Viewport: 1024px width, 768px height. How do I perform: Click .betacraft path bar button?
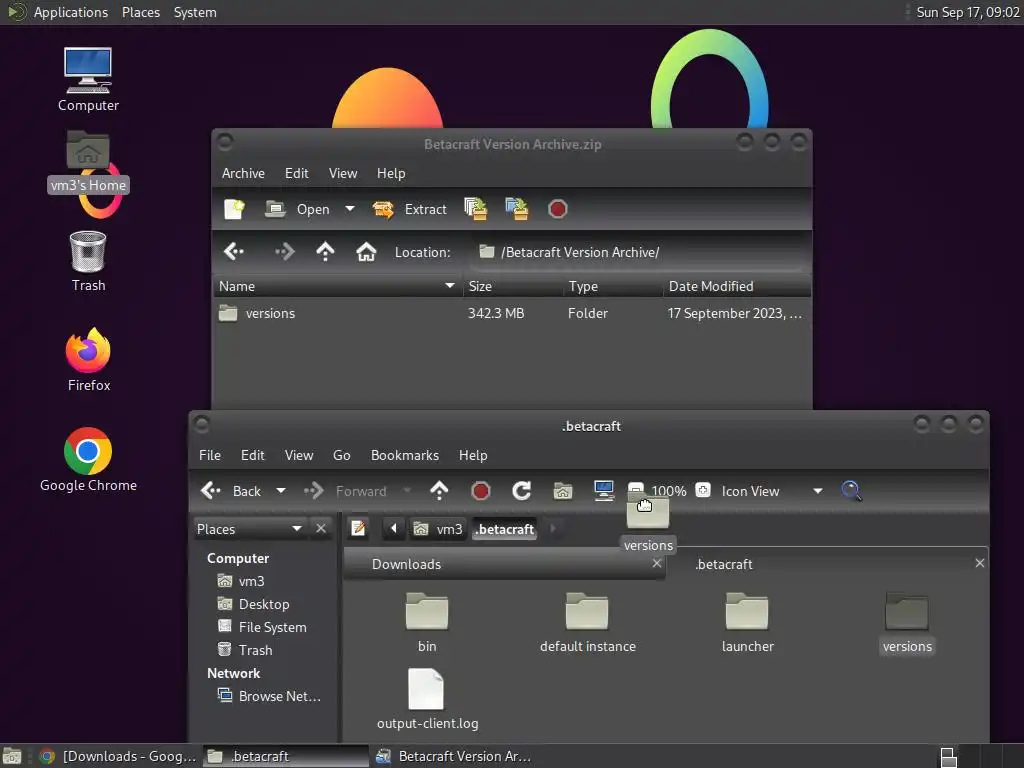[504, 529]
